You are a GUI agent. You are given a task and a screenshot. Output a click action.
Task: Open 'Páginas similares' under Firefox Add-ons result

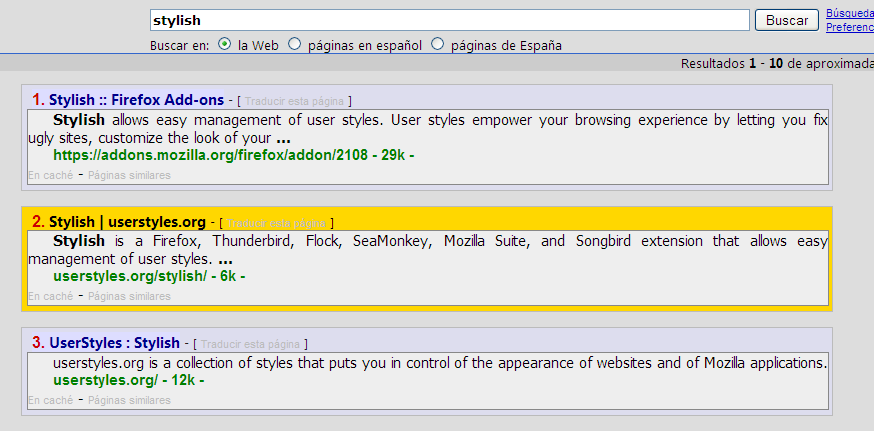tap(129, 175)
